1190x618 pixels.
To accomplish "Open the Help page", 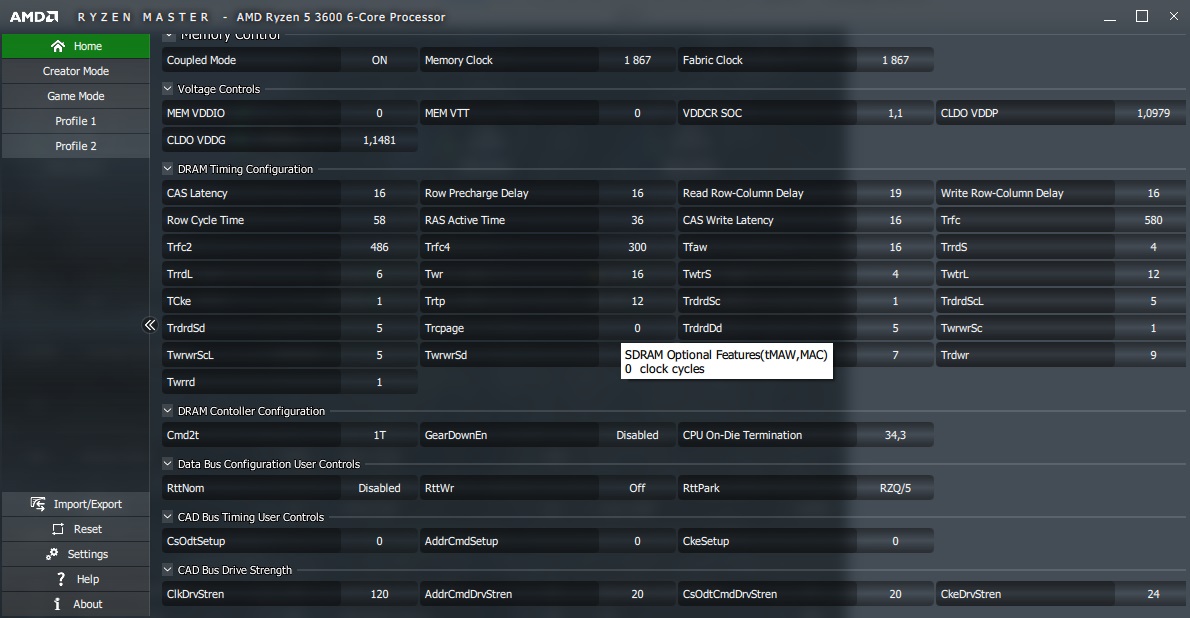I will pyautogui.click(x=76, y=579).
